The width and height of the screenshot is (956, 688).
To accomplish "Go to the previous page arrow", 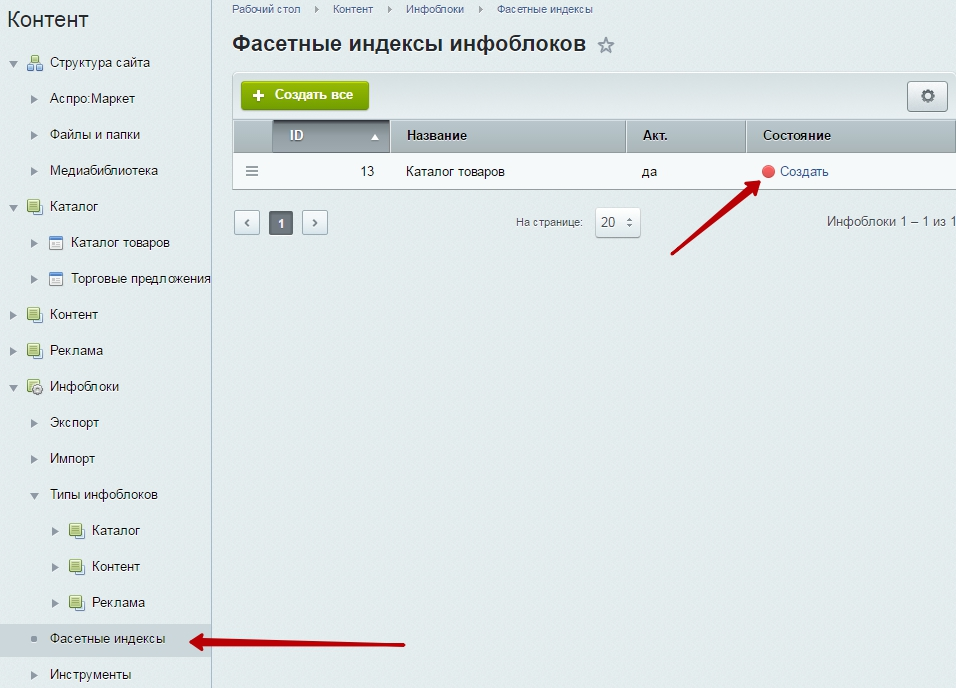I will (x=247, y=222).
